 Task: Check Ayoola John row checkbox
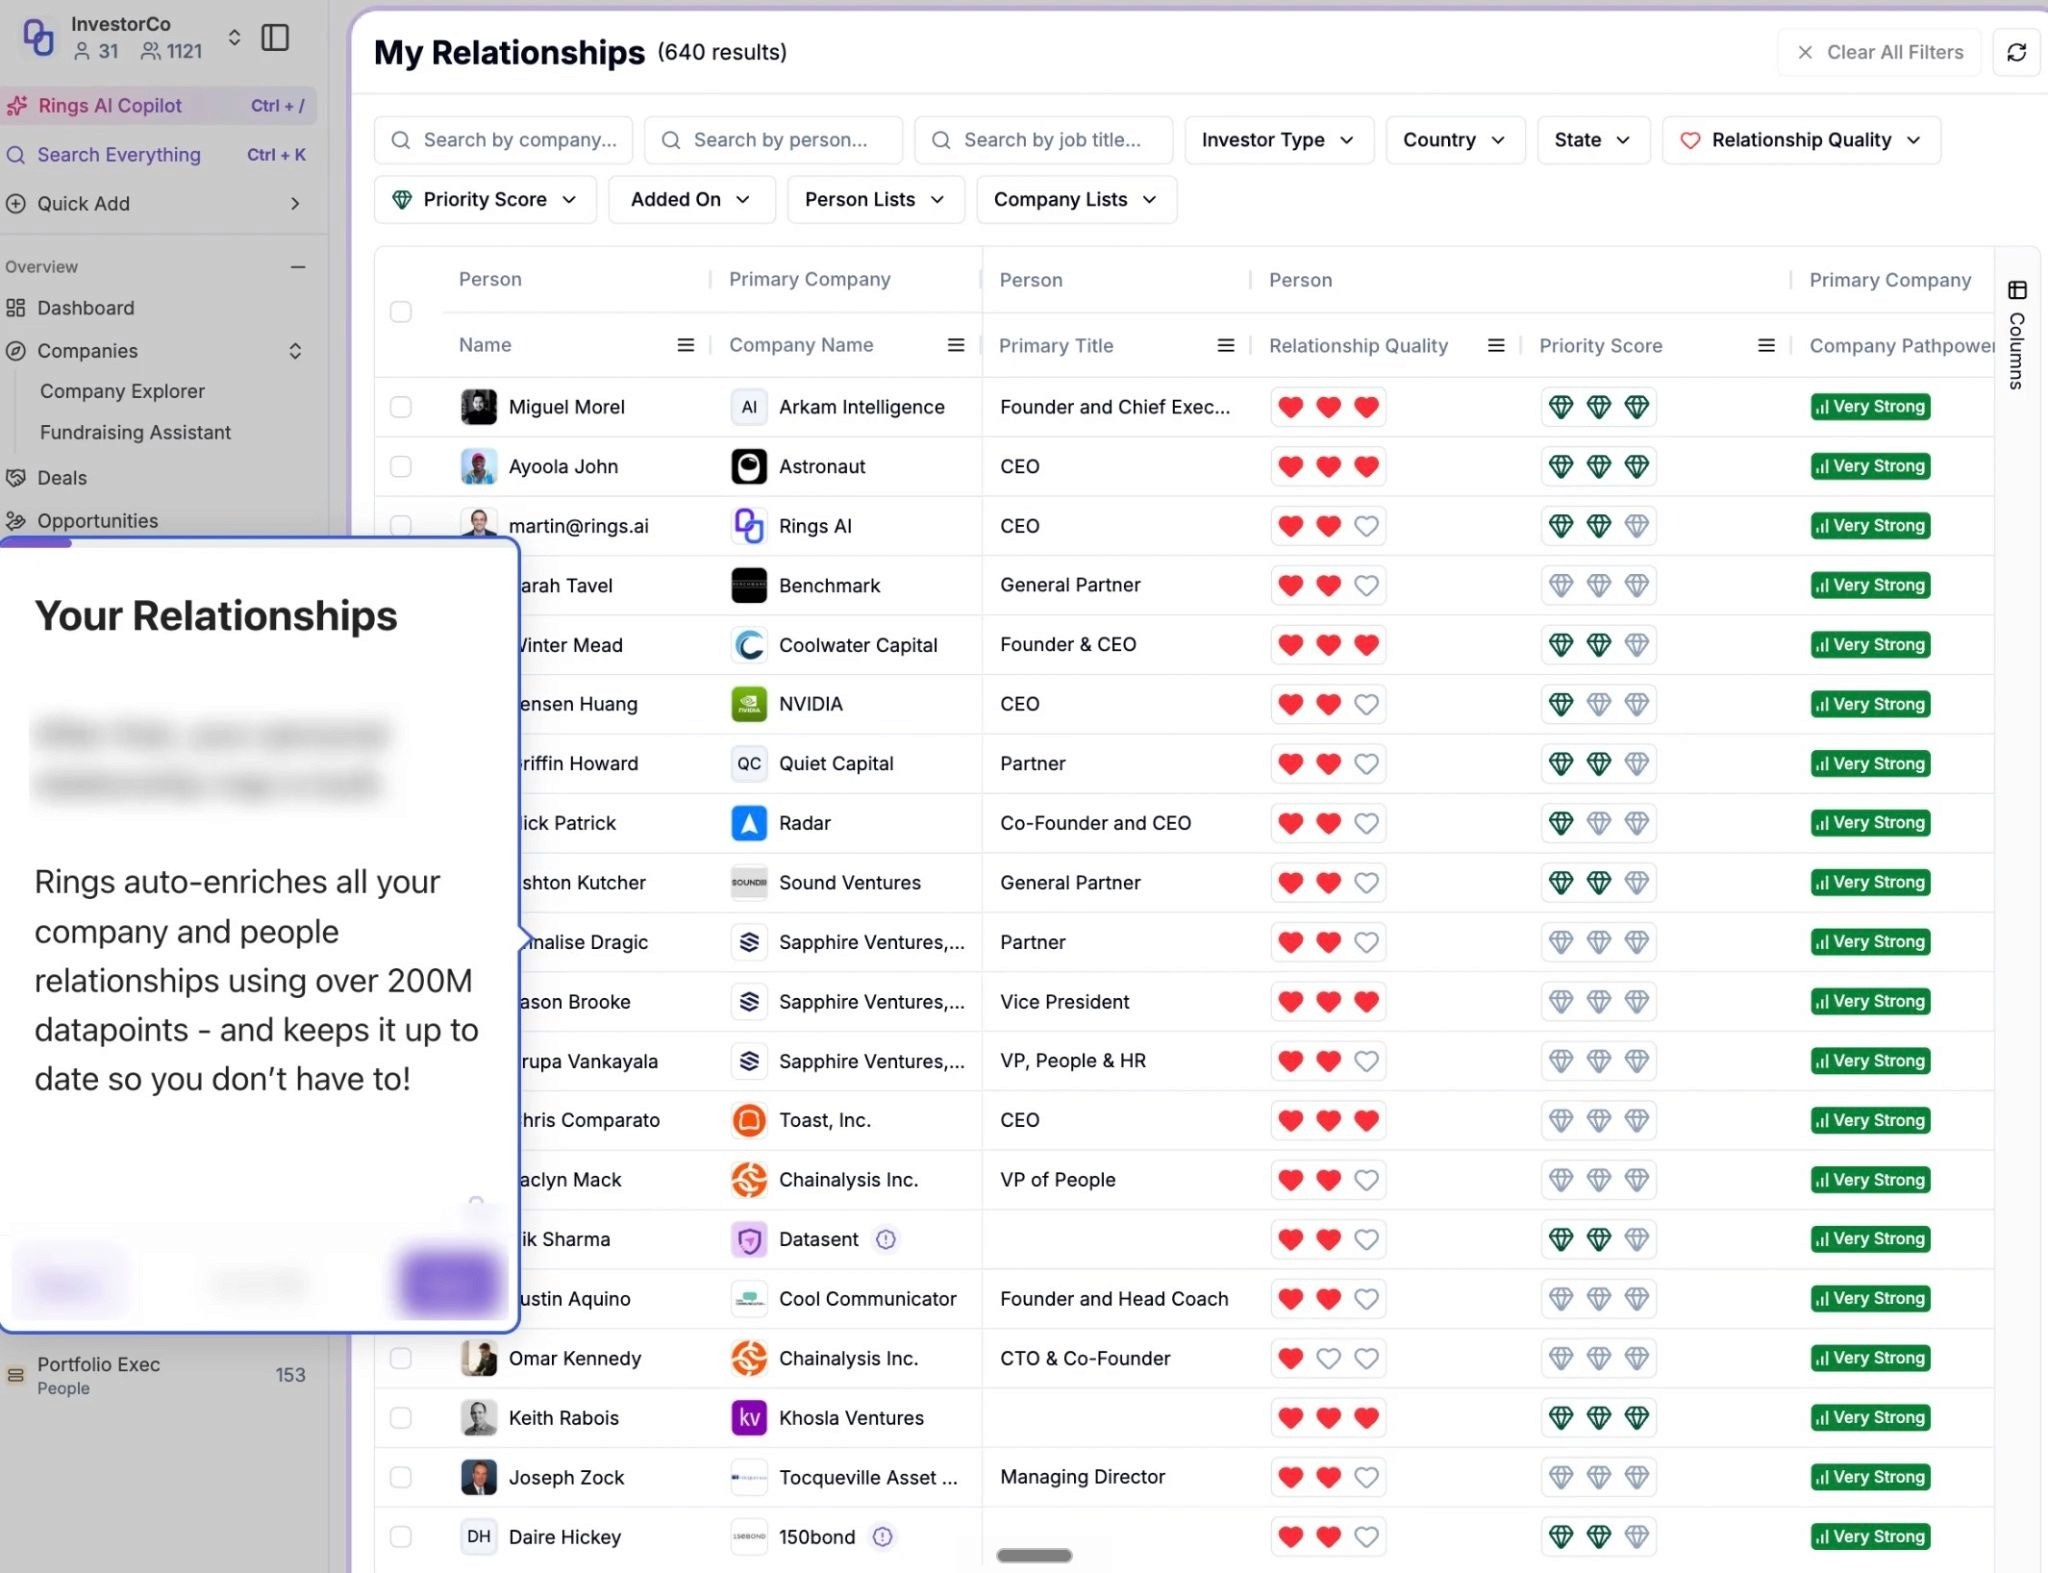pos(401,466)
